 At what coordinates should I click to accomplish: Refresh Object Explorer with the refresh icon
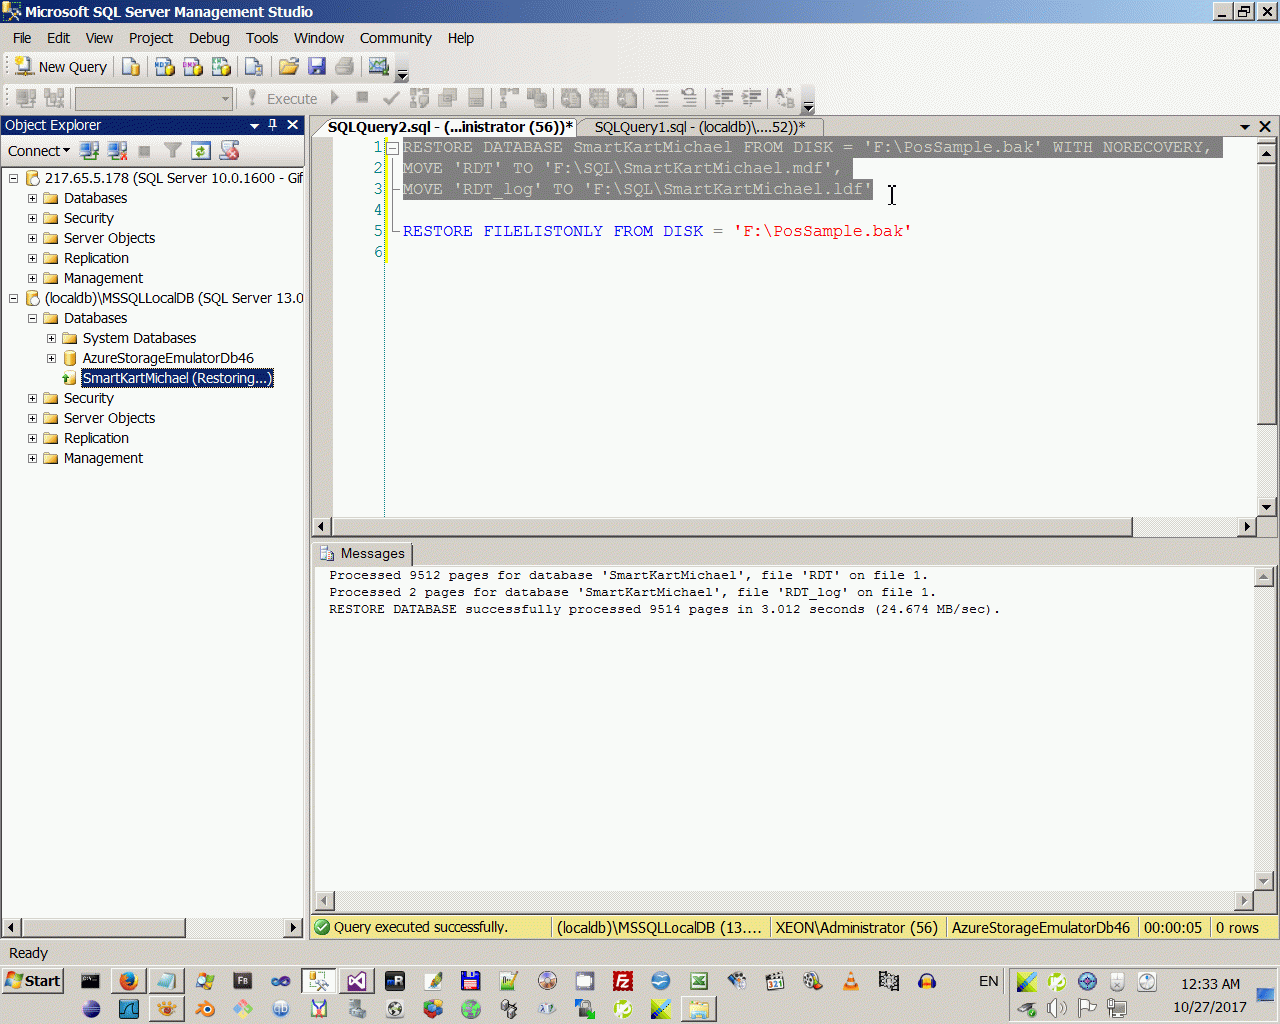pyautogui.click(x=201, y=151)
